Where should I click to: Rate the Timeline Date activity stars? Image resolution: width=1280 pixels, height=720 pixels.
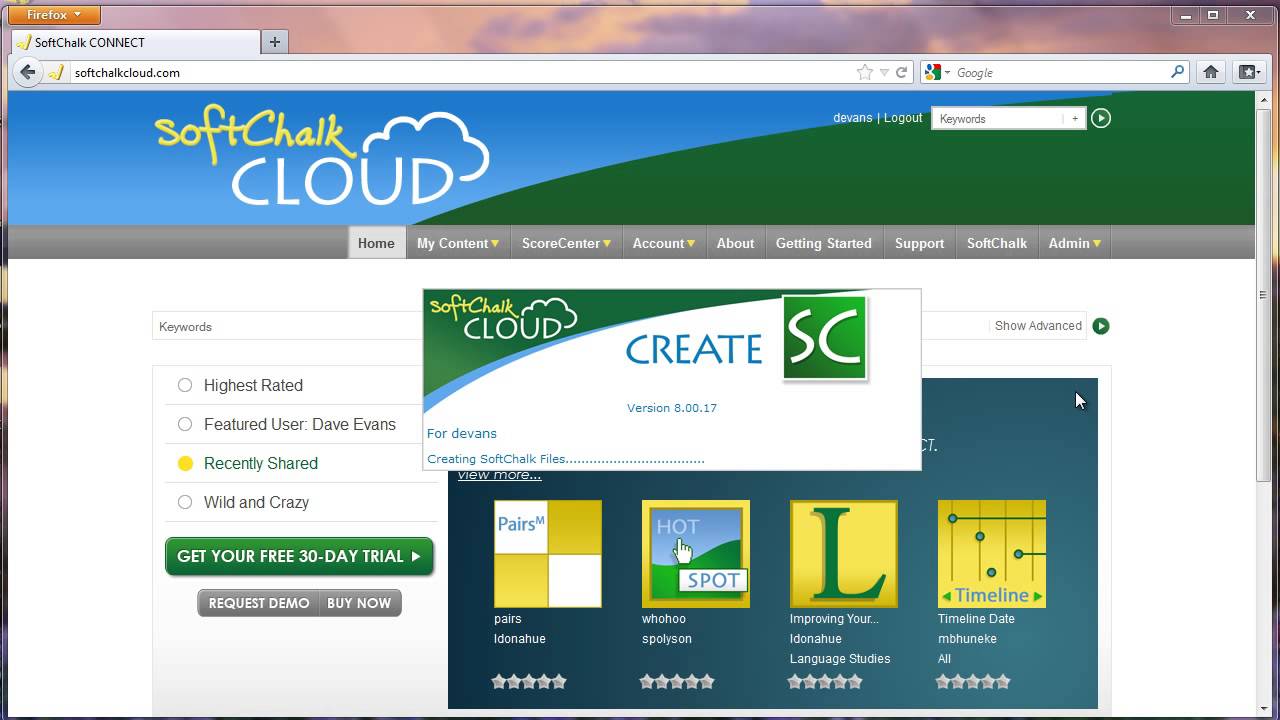pos(973,682)
